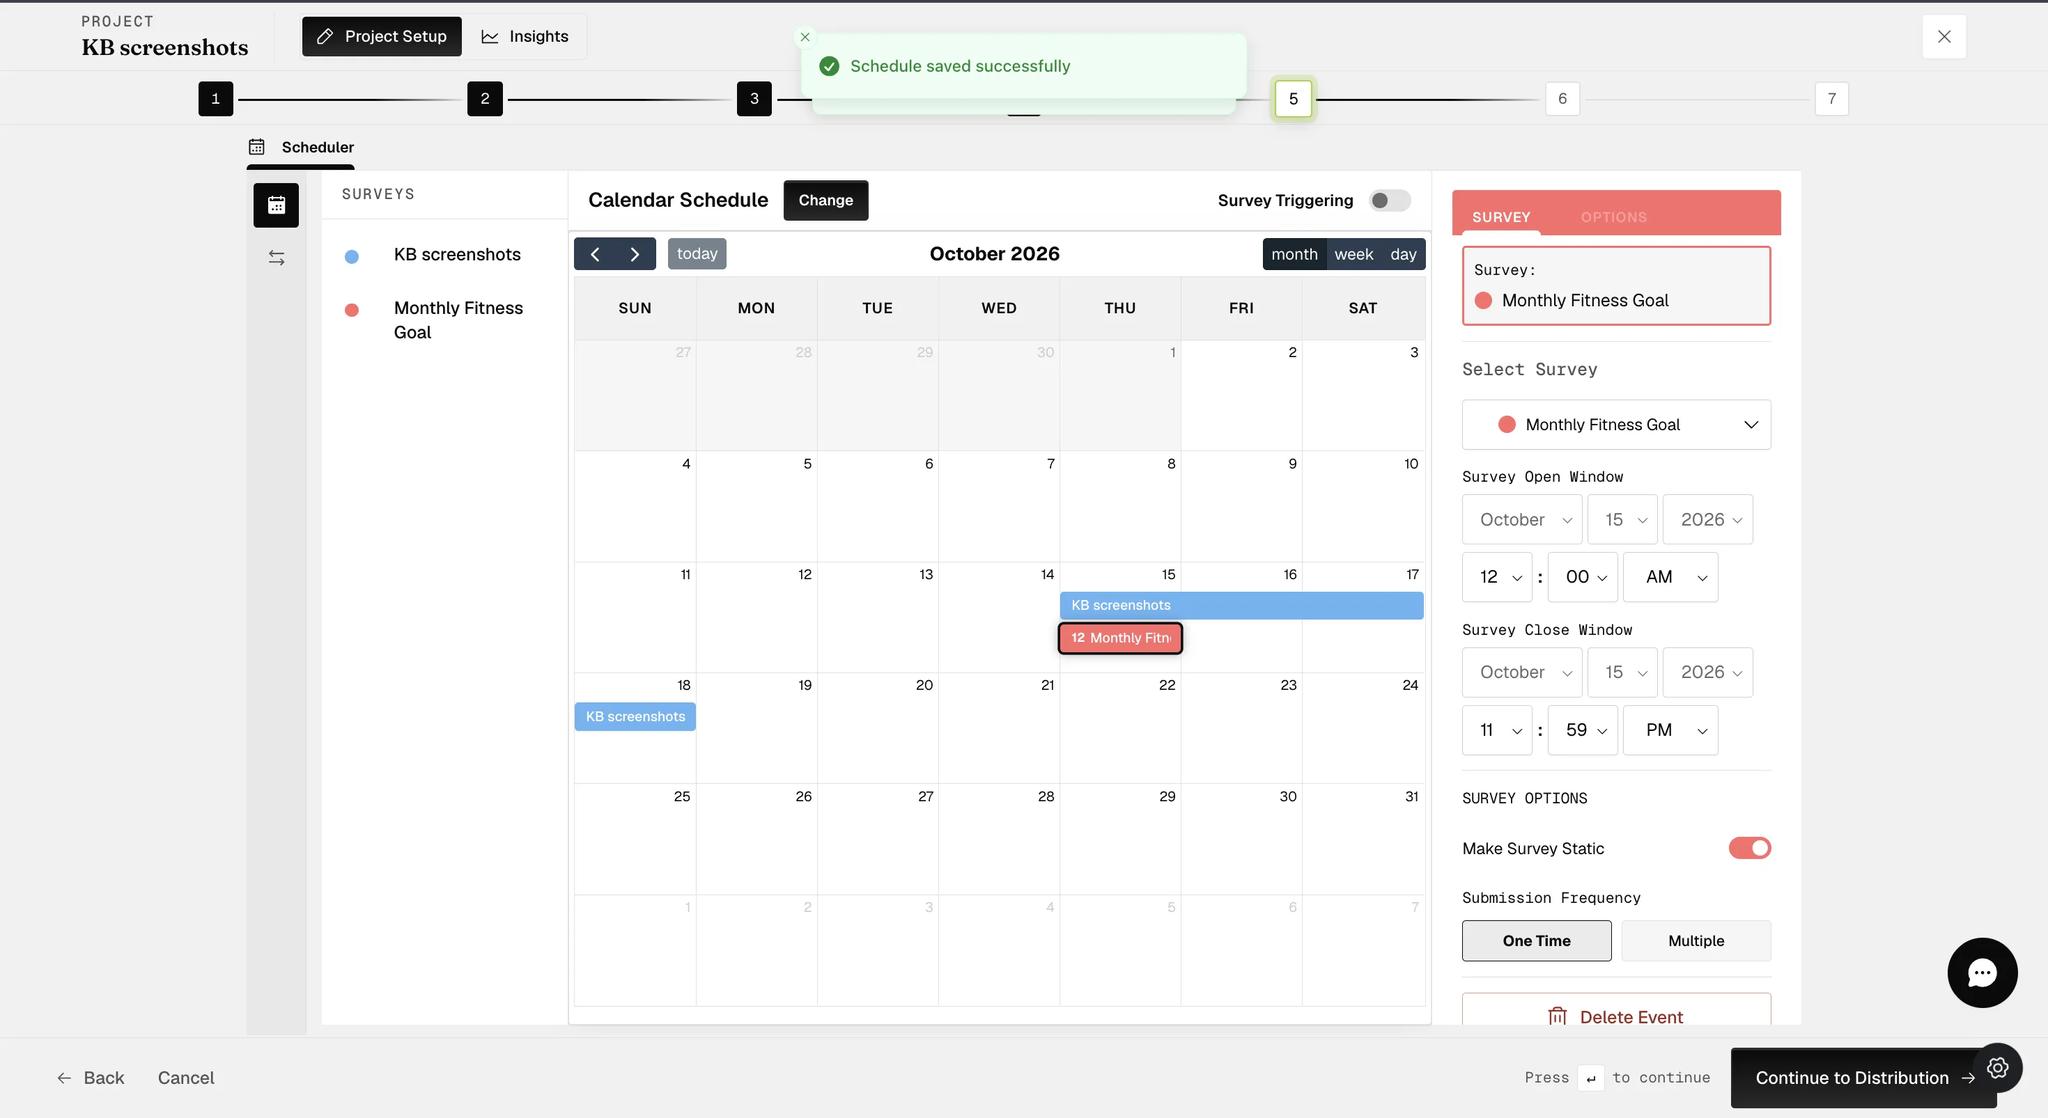Click the Scheduler calendar icon

(257, 147)
